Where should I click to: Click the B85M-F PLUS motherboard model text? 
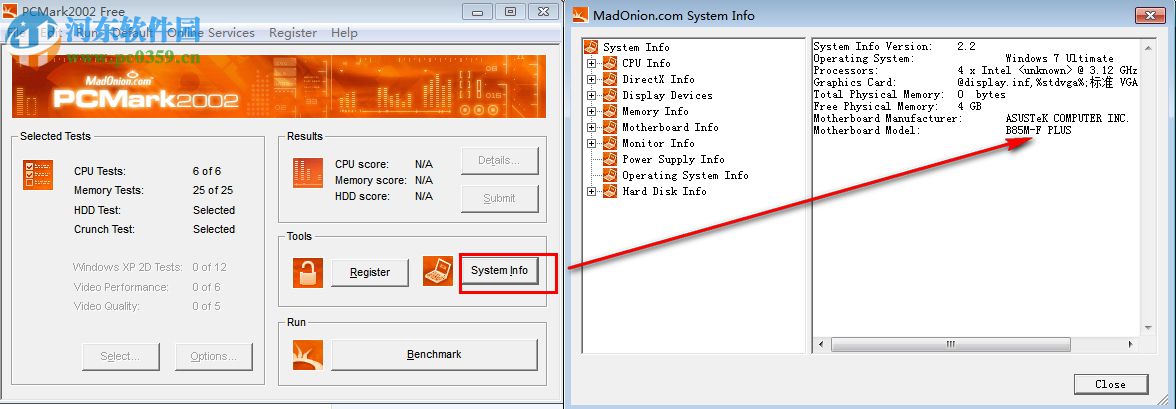coord(1039,131)
